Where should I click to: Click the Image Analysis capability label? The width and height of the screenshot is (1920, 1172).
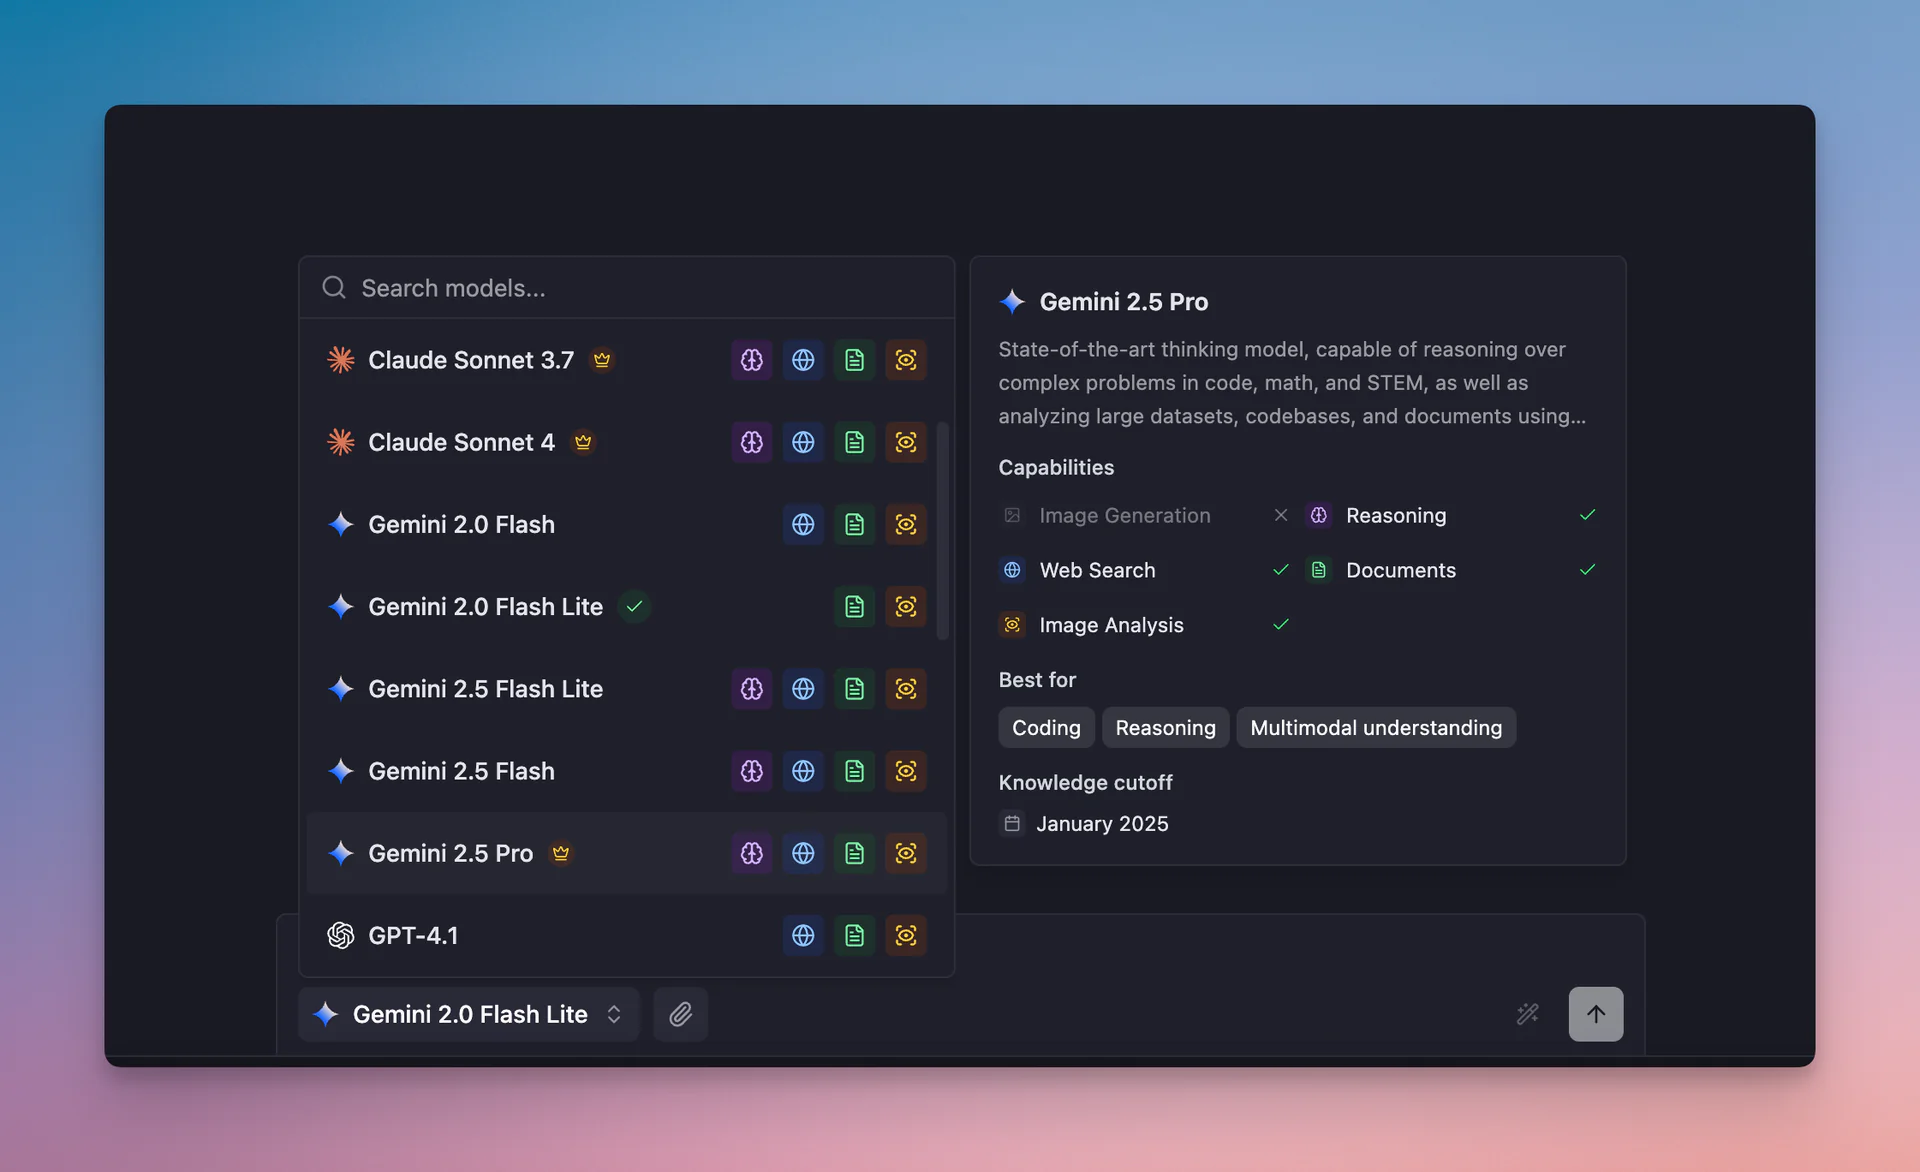tap(1111, 625)
